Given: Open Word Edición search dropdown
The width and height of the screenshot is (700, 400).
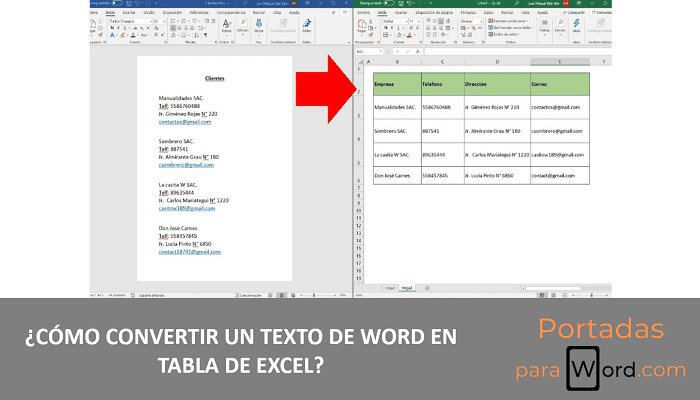Looking at the screenshot, I should (x=242, y=27).
